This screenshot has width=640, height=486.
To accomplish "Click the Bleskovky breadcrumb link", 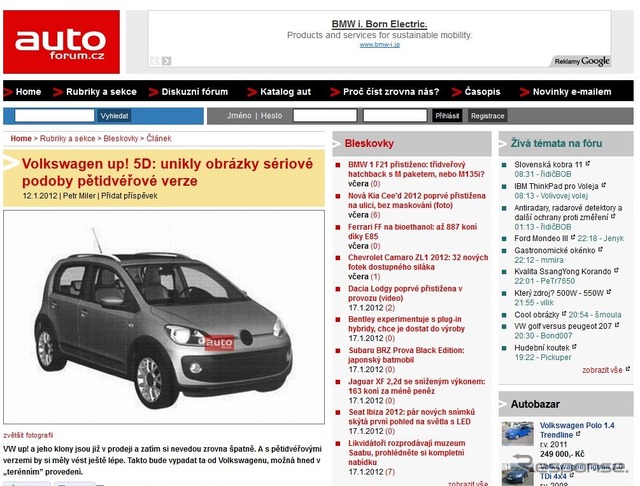I will pos(121,138).
